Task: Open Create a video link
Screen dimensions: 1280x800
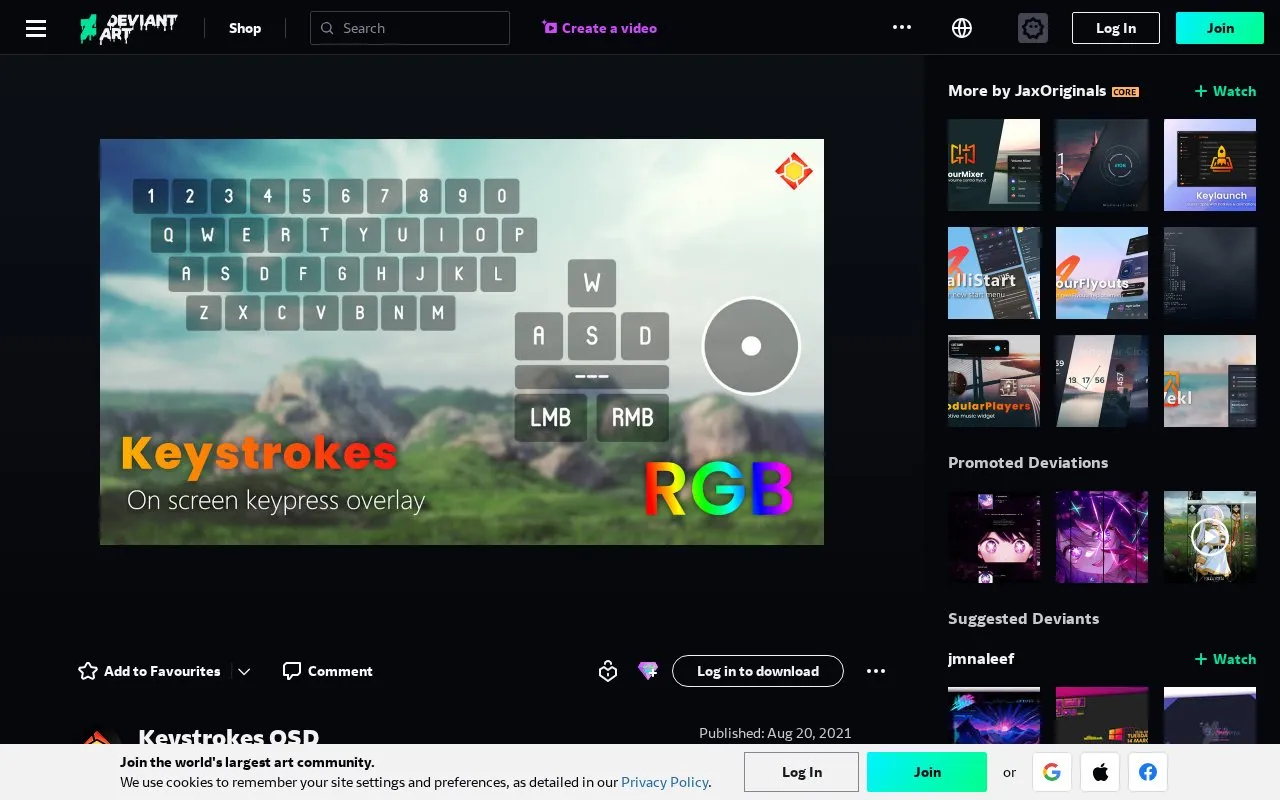Action: (600, 28)
